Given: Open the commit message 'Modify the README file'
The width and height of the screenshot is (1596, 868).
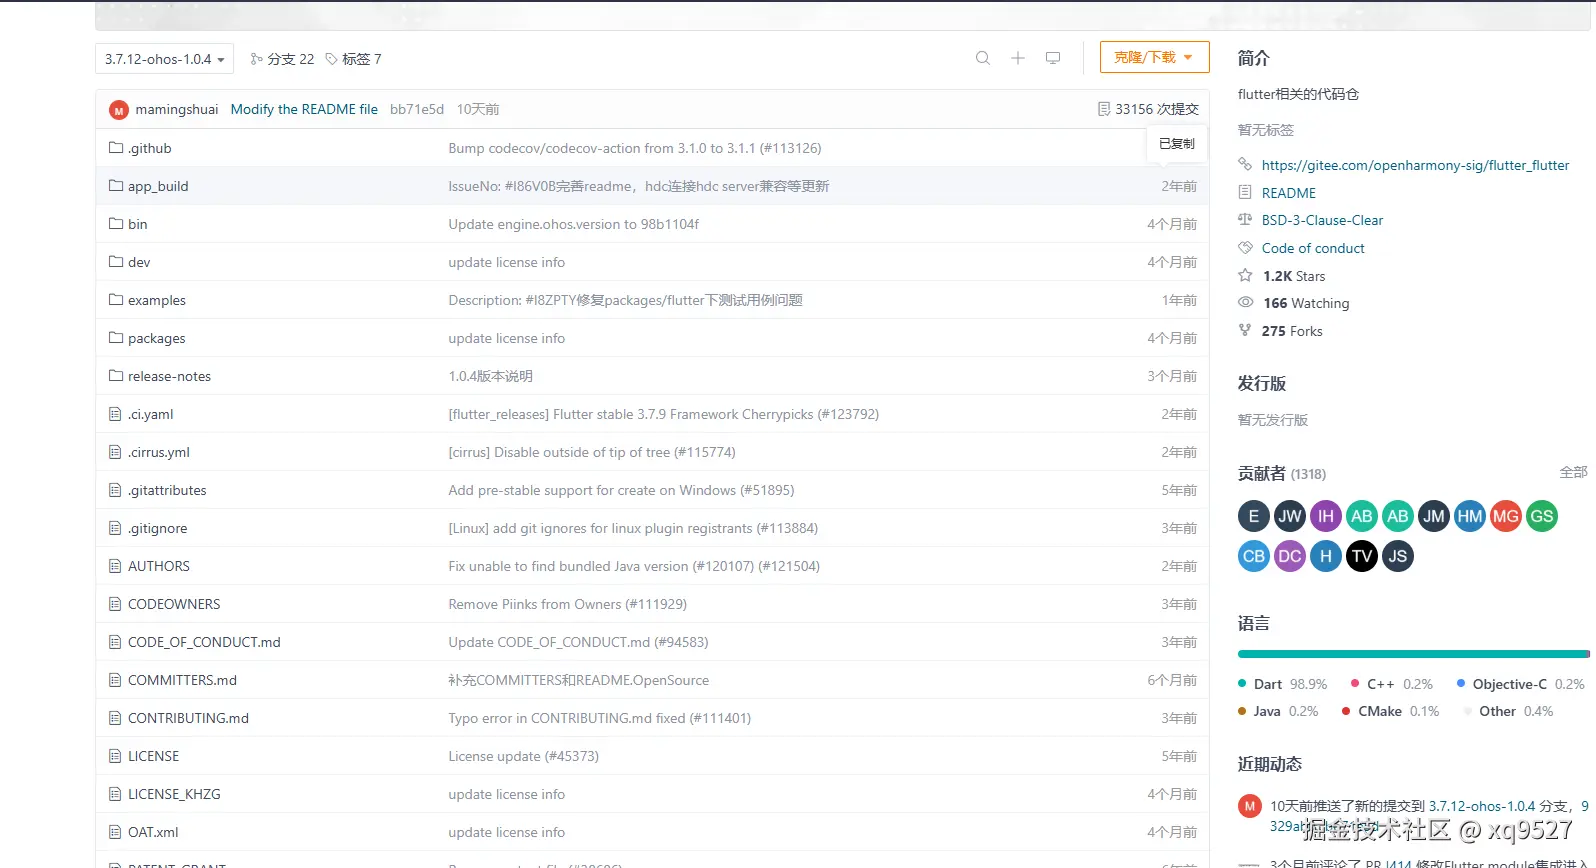Looking at the screenshot, I should [304, 109].
